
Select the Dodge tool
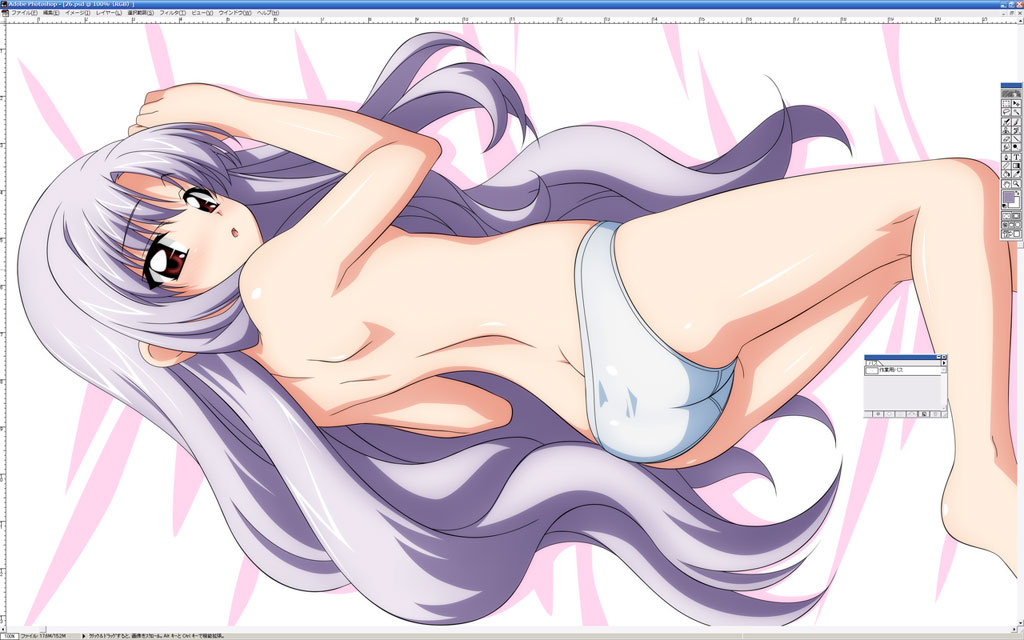coord(1017,146)
